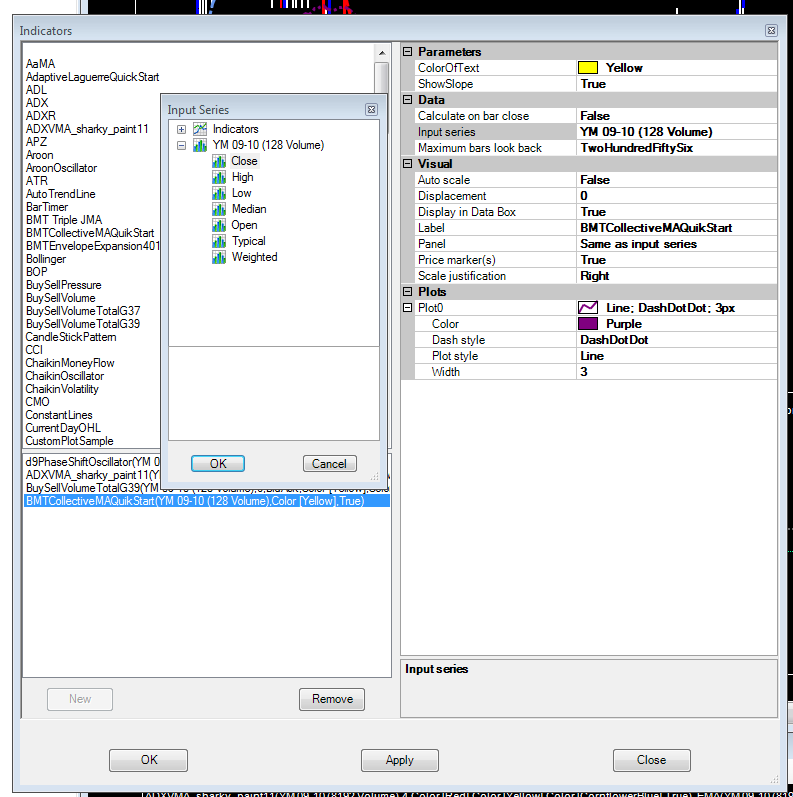Open the Dash style DashDotDot value

677,340
